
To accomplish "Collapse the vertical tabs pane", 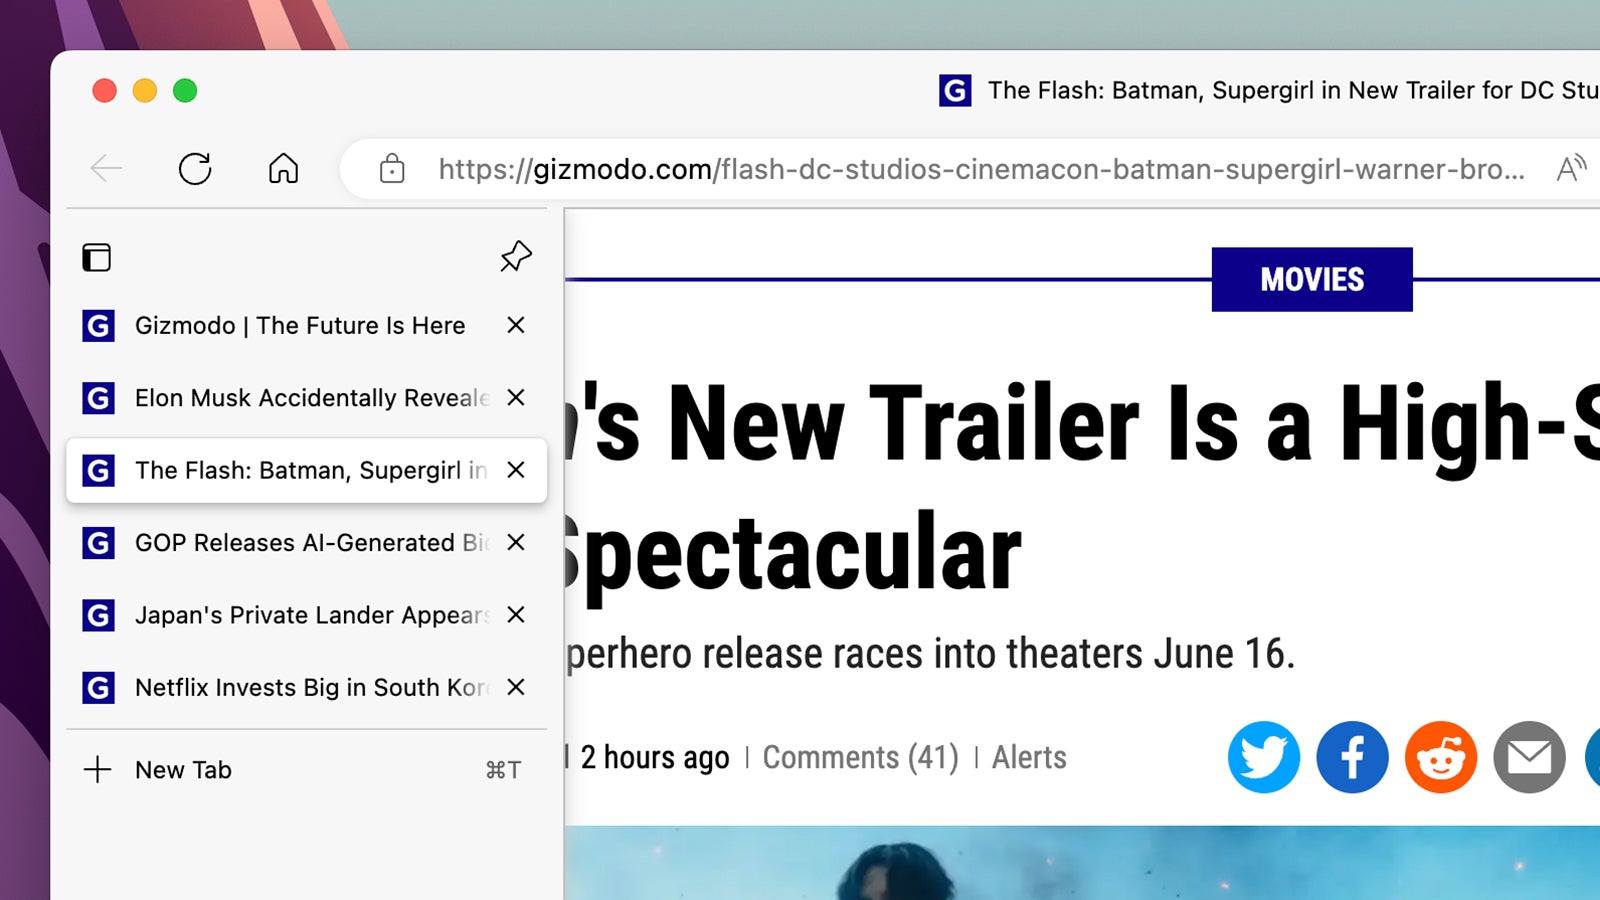I will click(96, 257).
